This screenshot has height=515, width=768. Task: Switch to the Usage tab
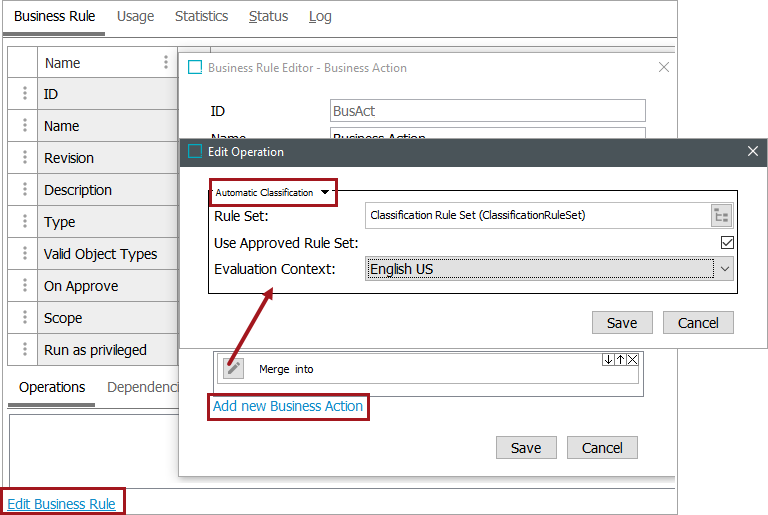click(x=135, y=16)
